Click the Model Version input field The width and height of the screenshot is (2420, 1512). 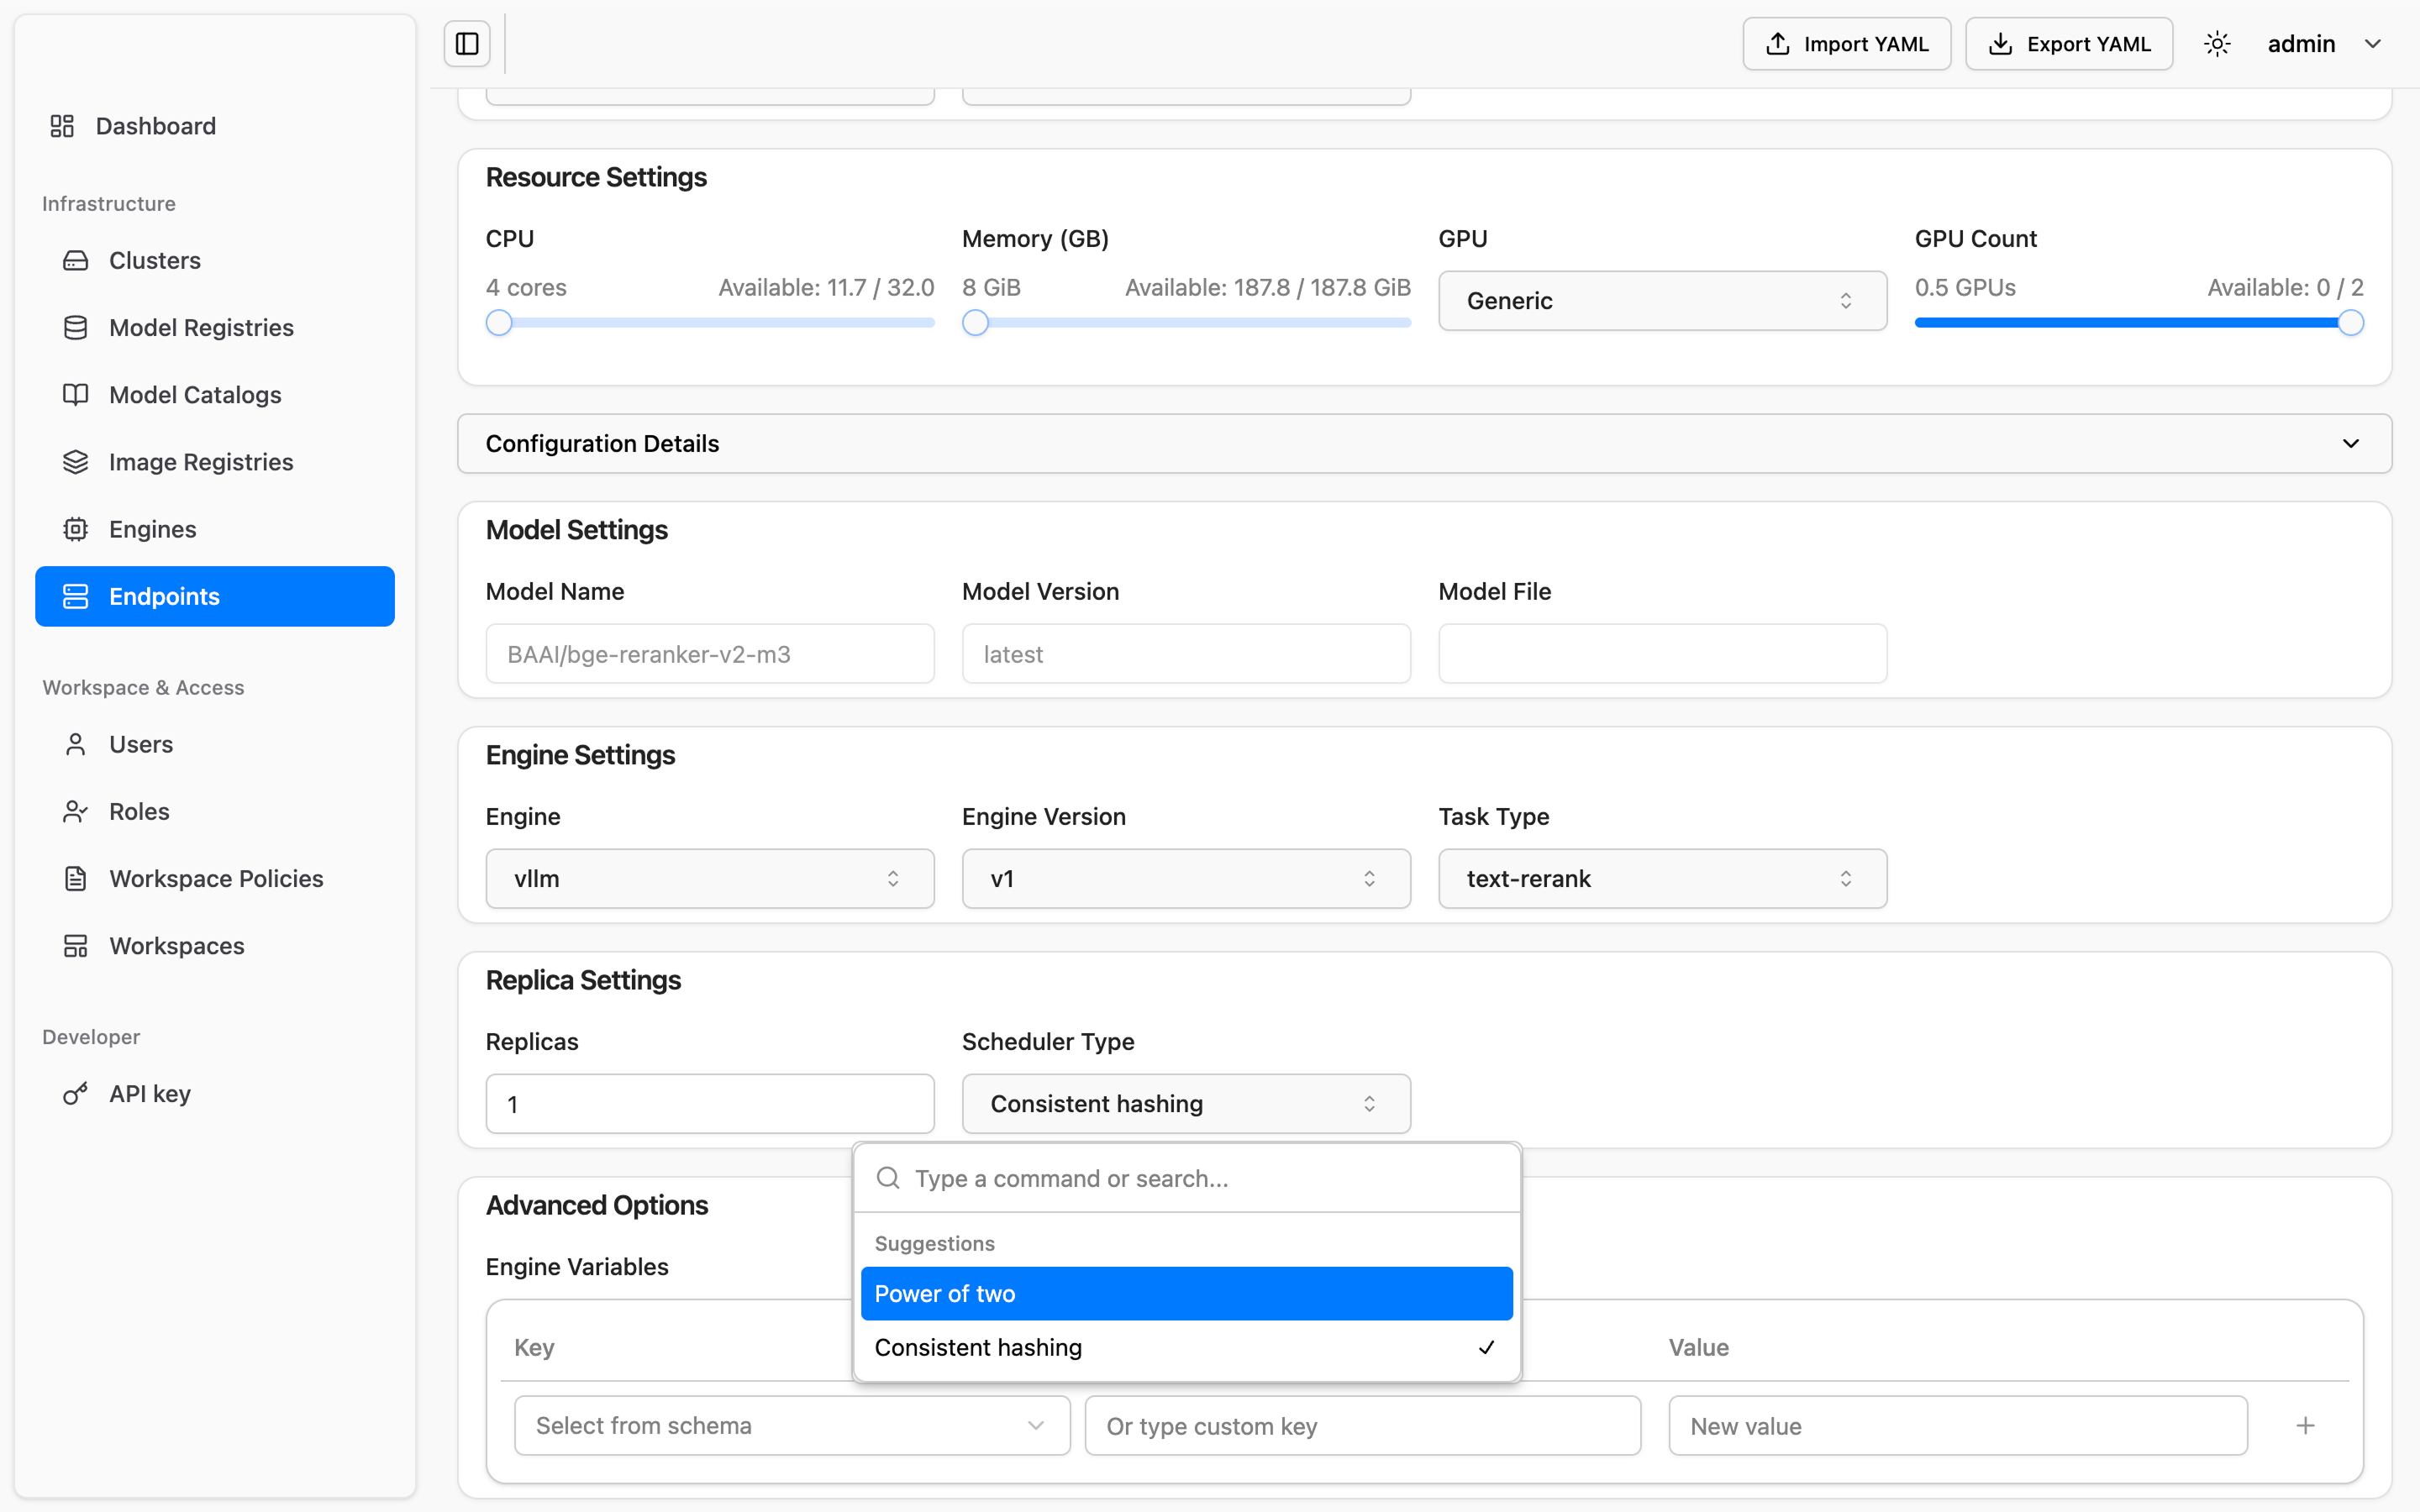1186,654
